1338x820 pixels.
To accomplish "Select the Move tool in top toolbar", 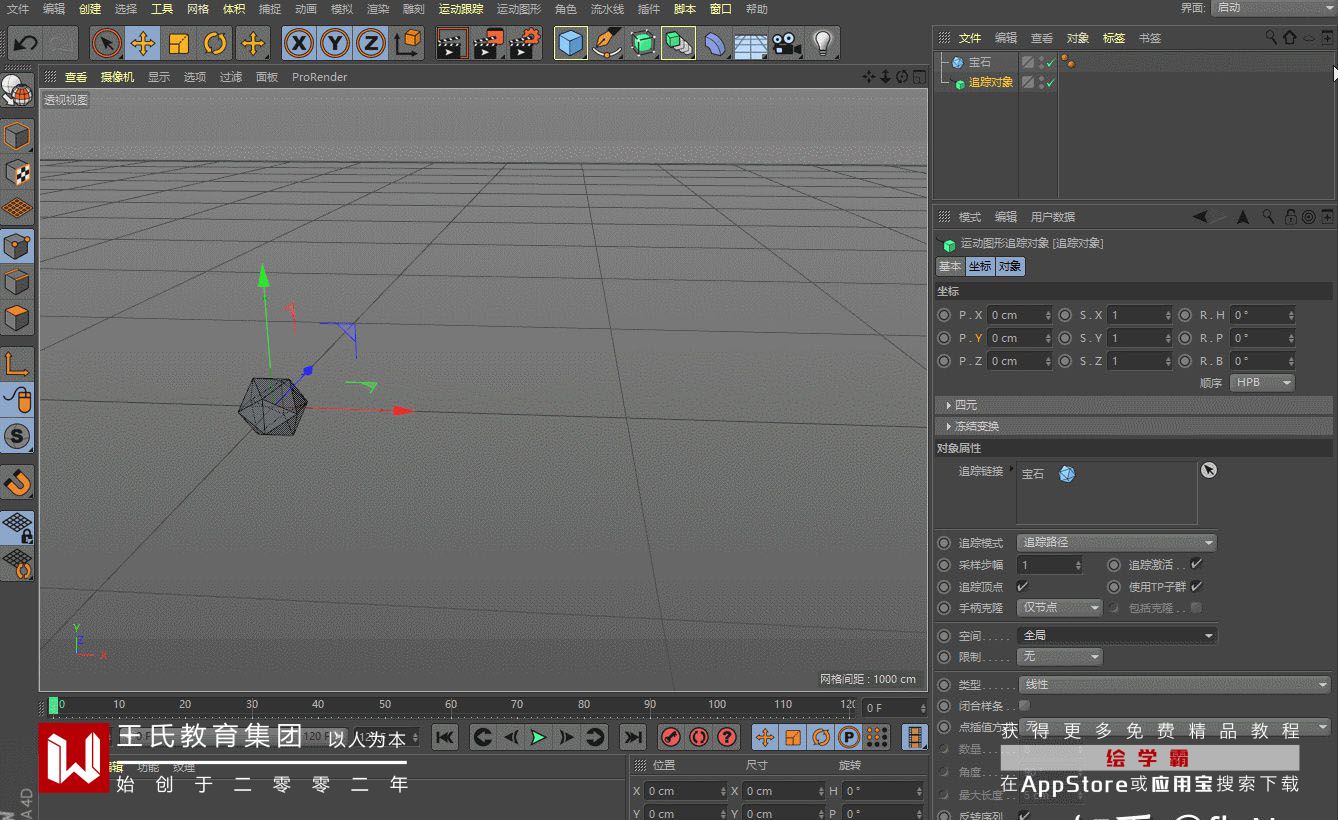I will [143, 44].
